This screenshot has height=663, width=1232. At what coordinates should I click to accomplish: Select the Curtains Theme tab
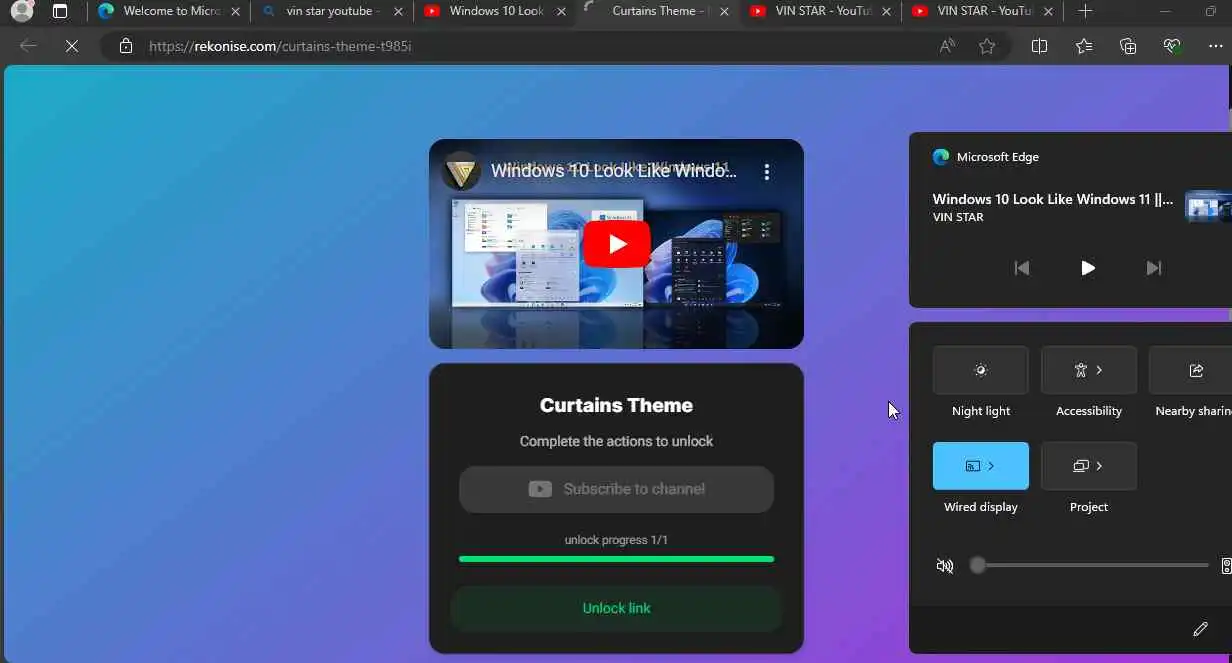point(656,11)
